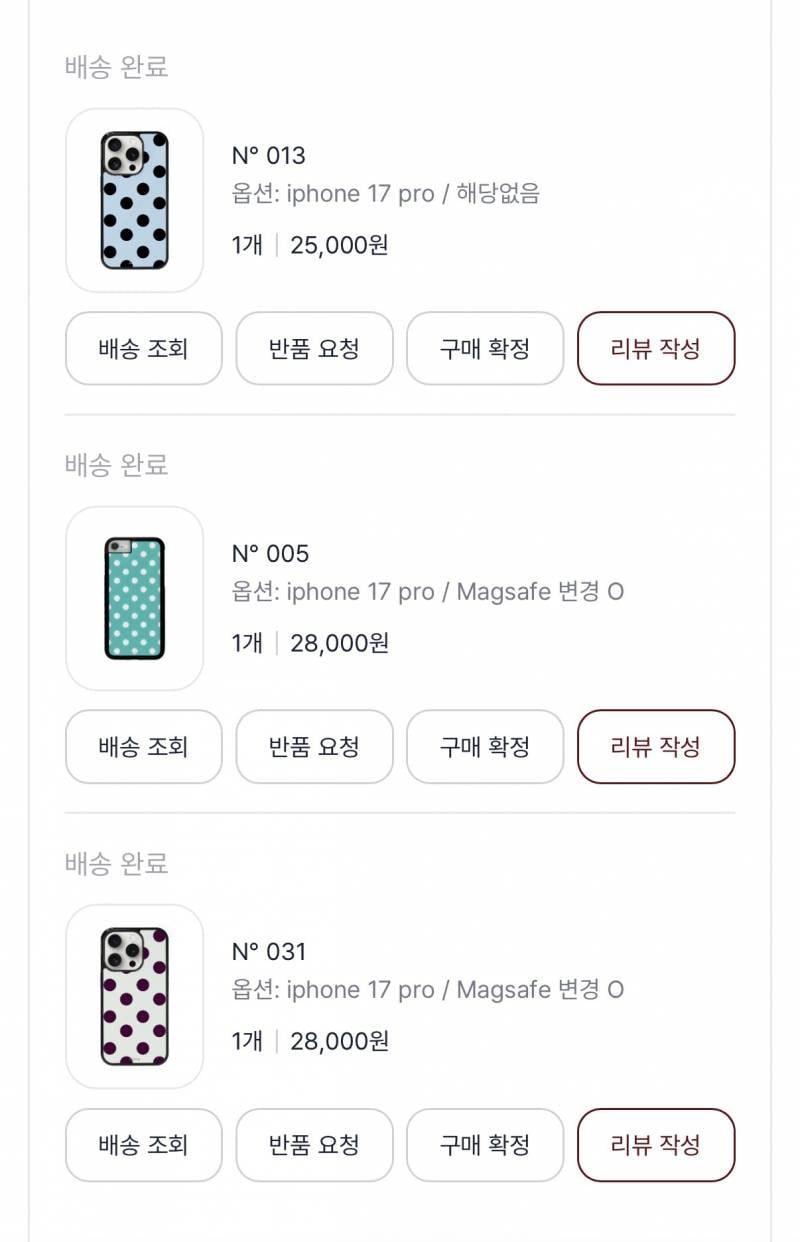Track delivery for N° 031 order
800x1242 pixels.
pos(143,1144)
